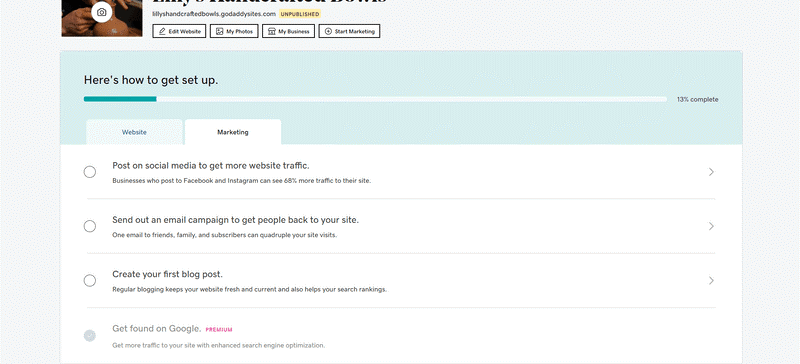The width and height of the screenshot is (800, 364).
Task: Expand the Post on social media chevron
Action: [711, 172]
